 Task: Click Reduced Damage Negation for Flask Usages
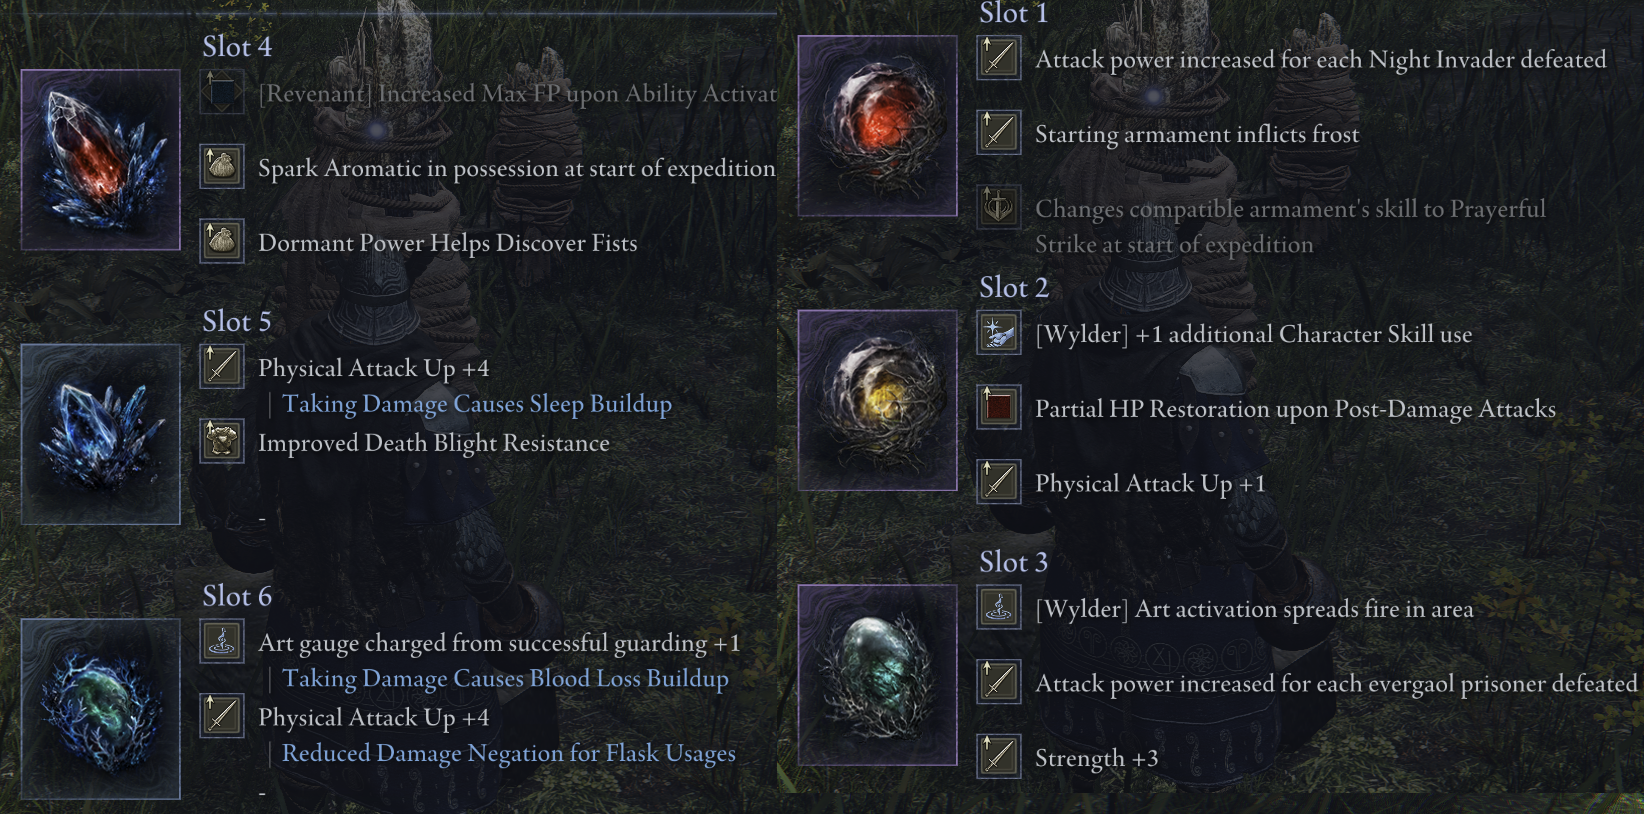click(x=509, y=753)
